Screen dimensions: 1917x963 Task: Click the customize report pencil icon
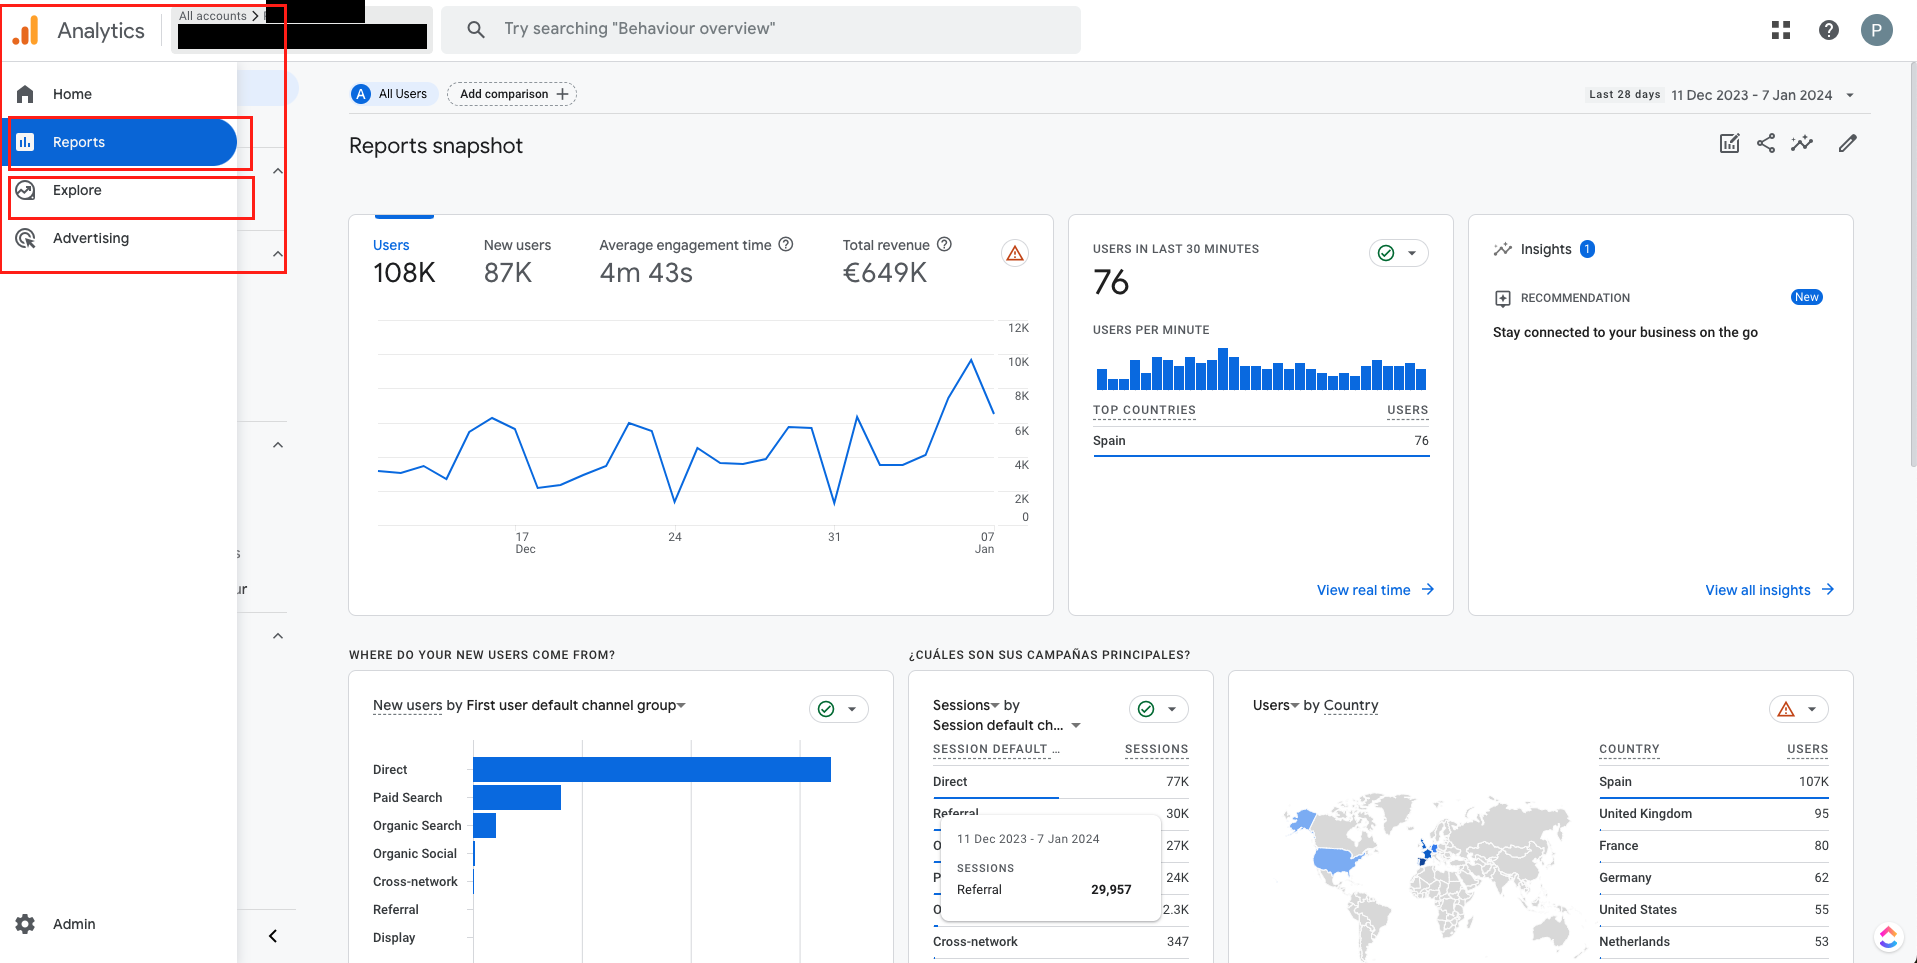pos(1847,143)
